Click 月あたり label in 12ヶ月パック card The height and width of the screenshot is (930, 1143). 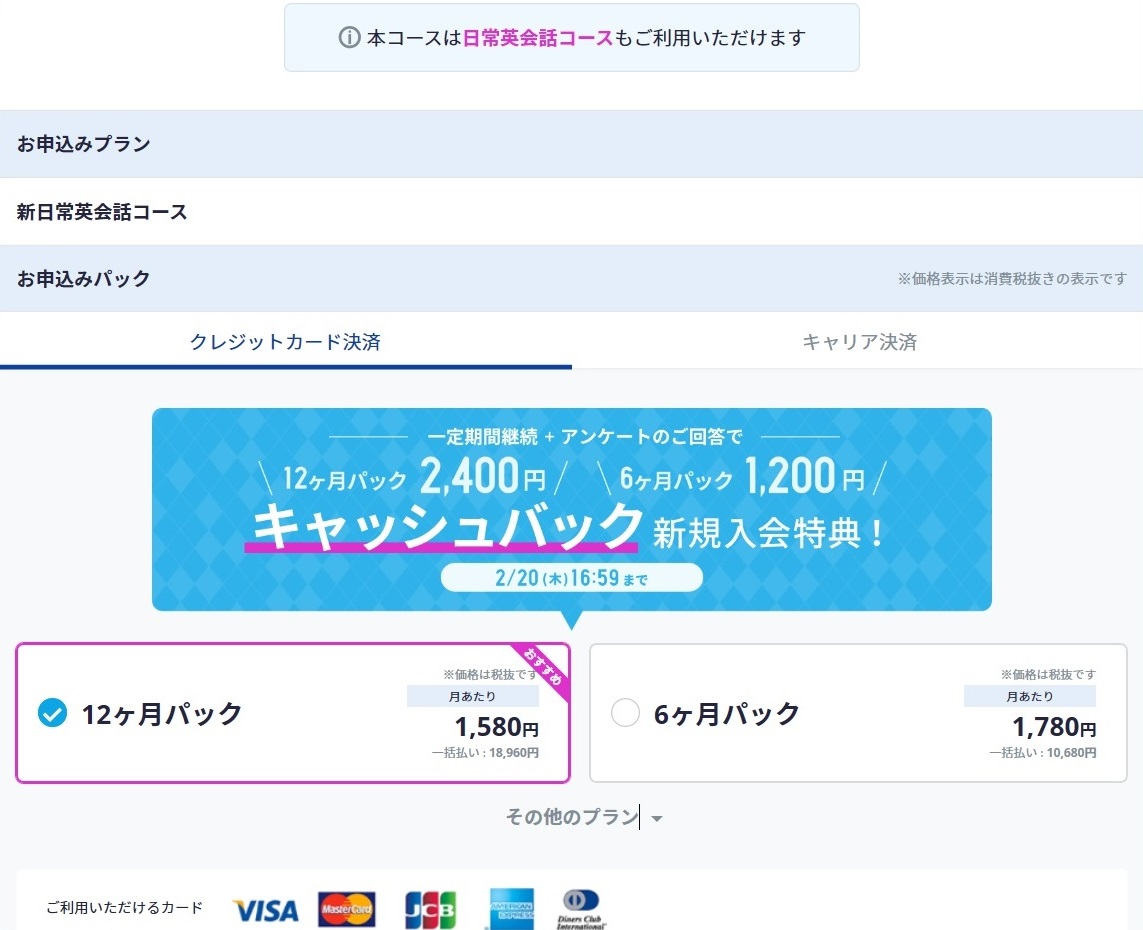(472, 696)
